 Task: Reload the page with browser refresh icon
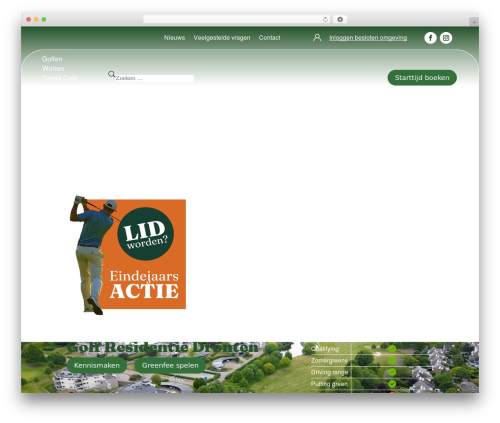click(325, 19)
